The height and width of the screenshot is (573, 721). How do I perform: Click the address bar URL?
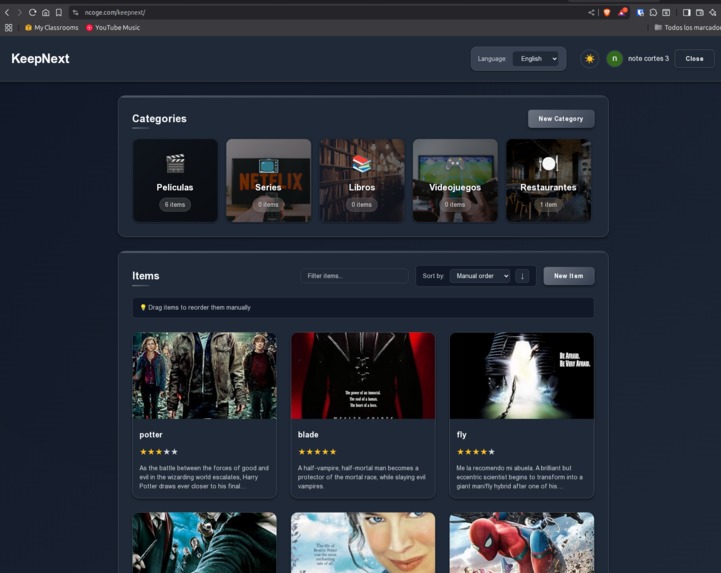[x=114, y=12]
